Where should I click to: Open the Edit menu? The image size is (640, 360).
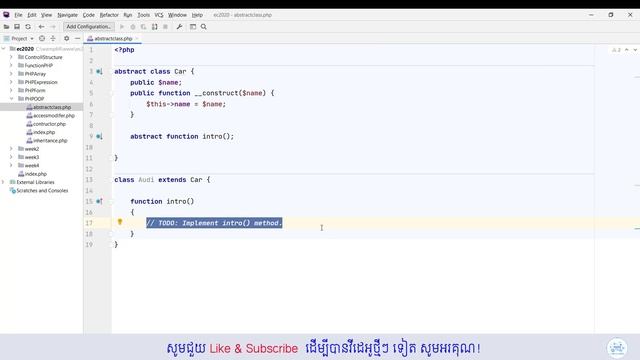pos(32,15)
